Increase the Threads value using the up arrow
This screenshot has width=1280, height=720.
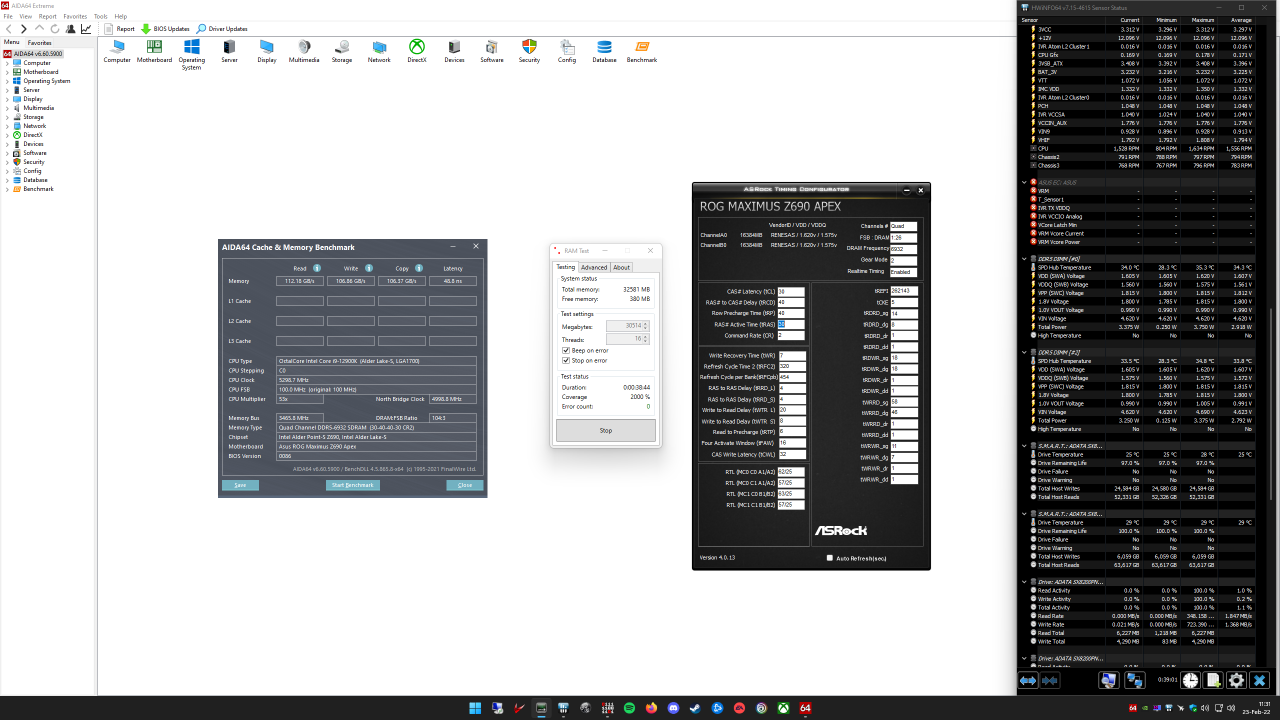(x=645, y=335)
